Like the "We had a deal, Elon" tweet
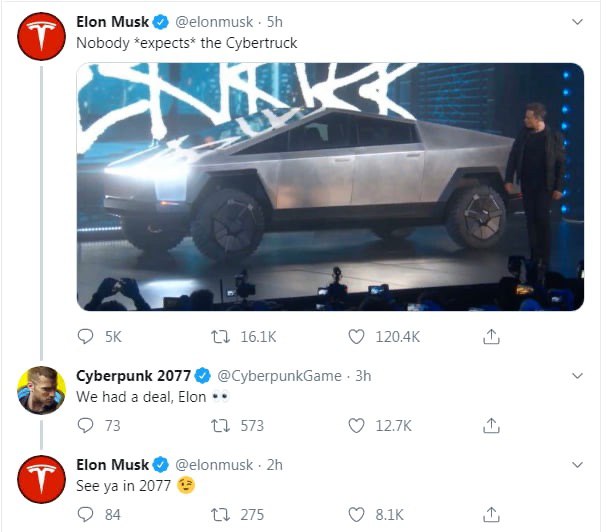The image size is (613, 532). (x=357, y=425)
